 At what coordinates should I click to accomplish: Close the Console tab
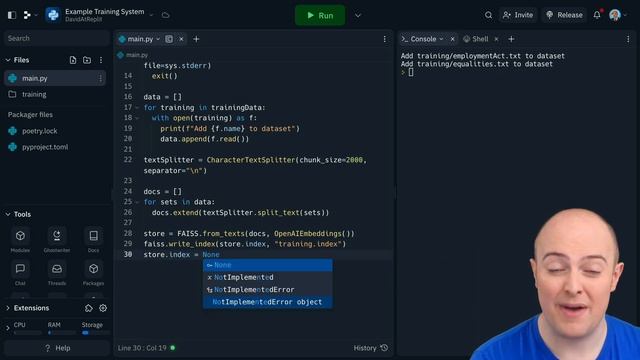[452, 39]
